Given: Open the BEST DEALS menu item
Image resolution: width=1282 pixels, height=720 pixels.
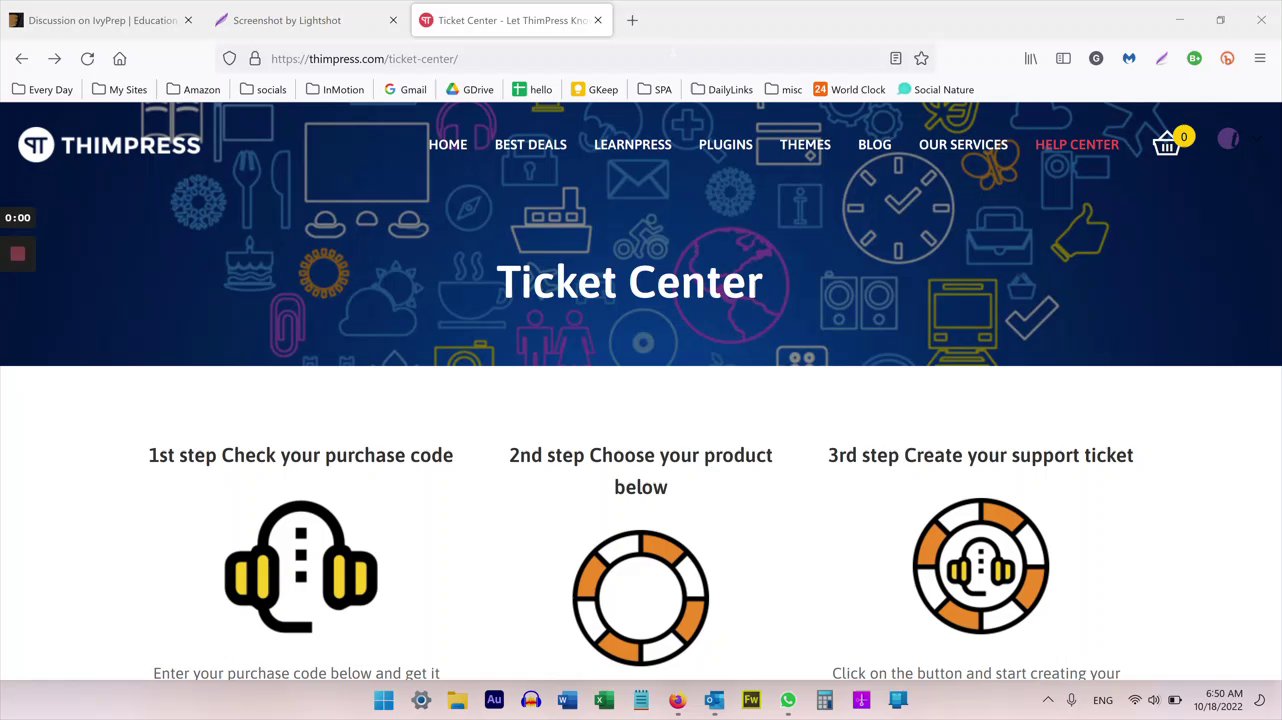Looking at the screenshot, I should coord(531,145).
